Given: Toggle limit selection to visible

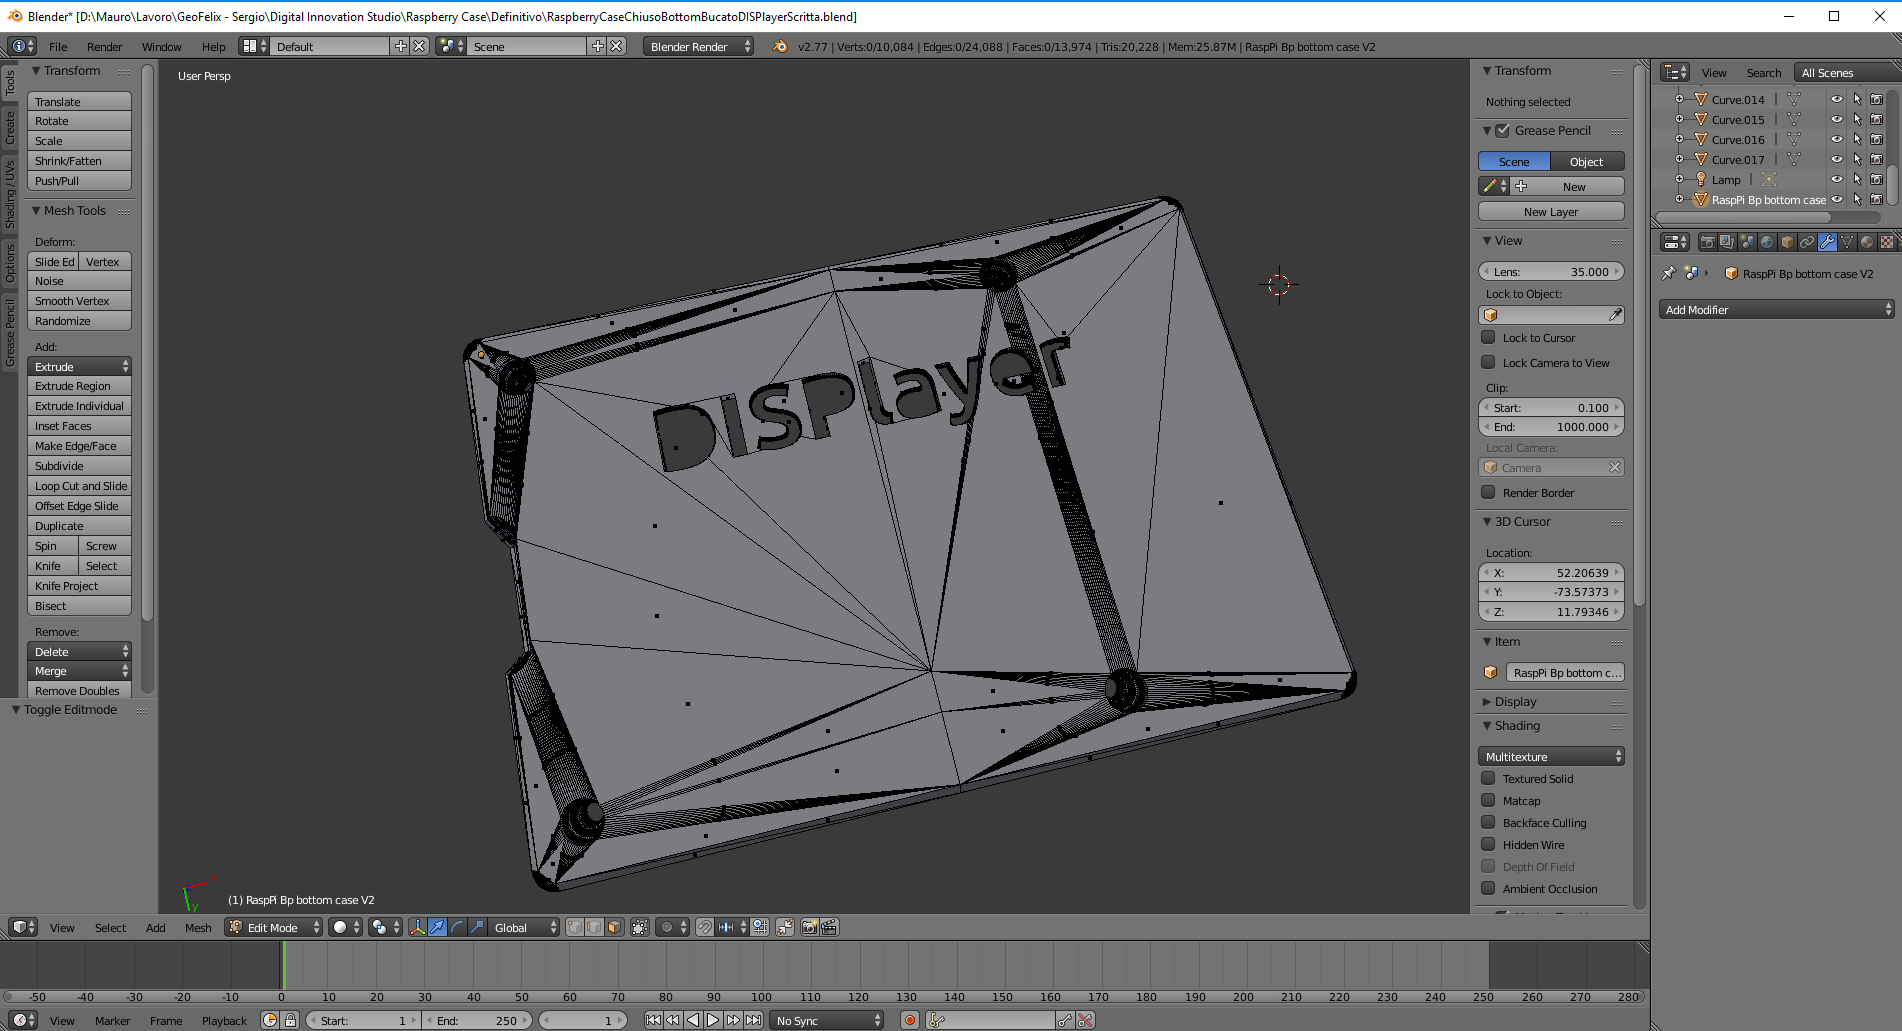Looking at the screenshot, I should coord(640,927).
